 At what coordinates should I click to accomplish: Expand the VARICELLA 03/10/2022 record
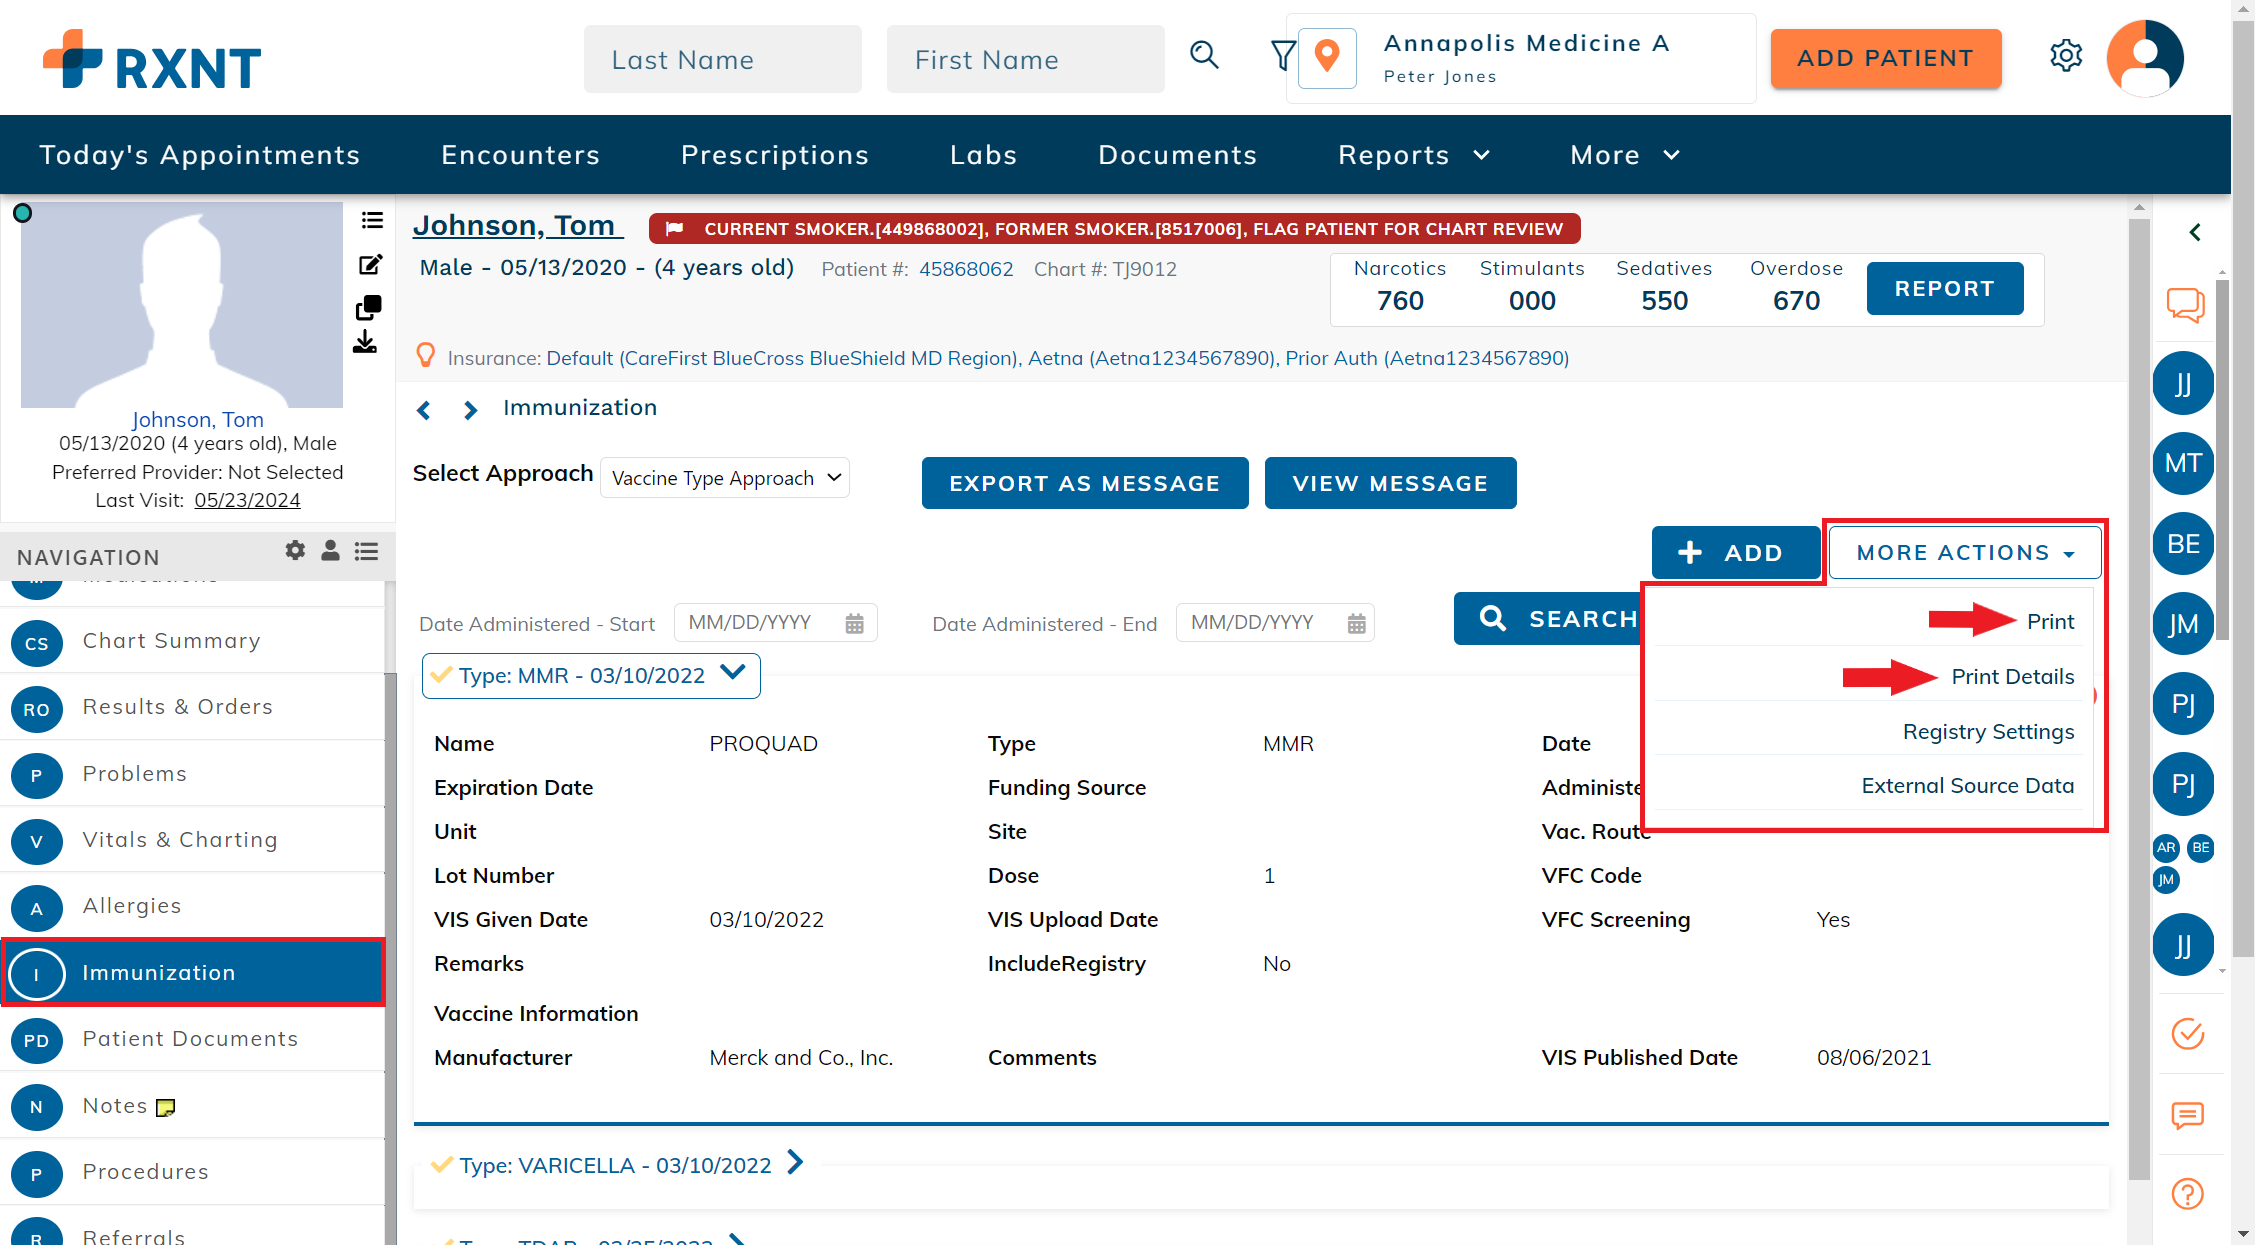(x=795, y=1163)
